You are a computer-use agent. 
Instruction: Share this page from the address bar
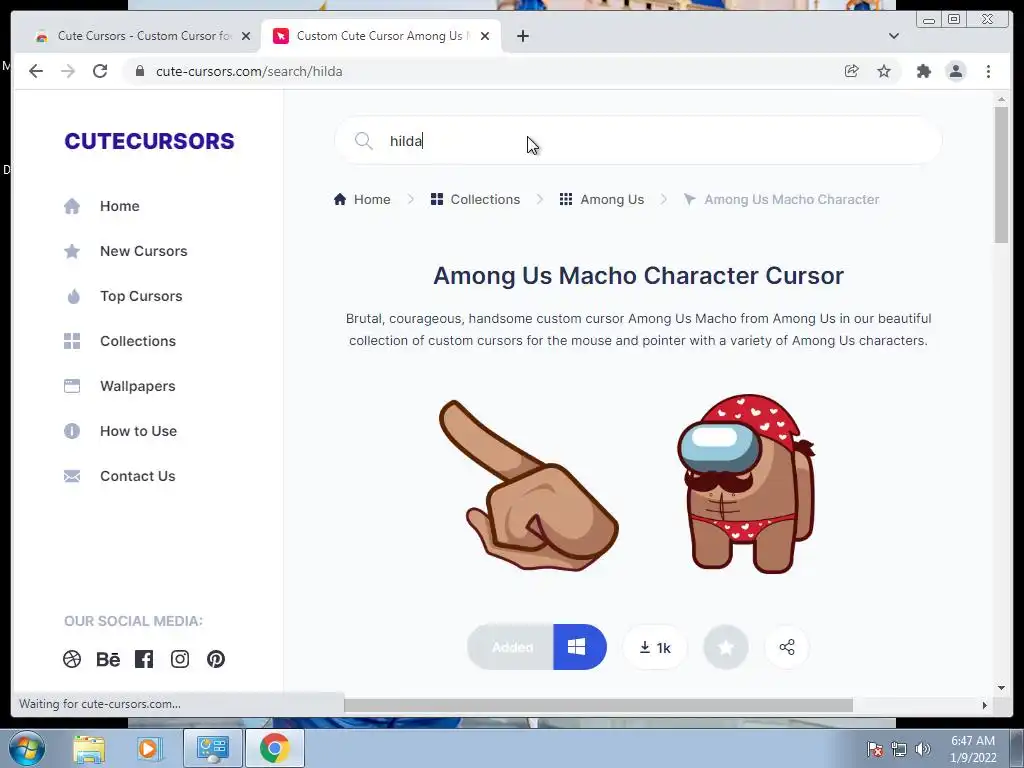(x=852, y=71)
